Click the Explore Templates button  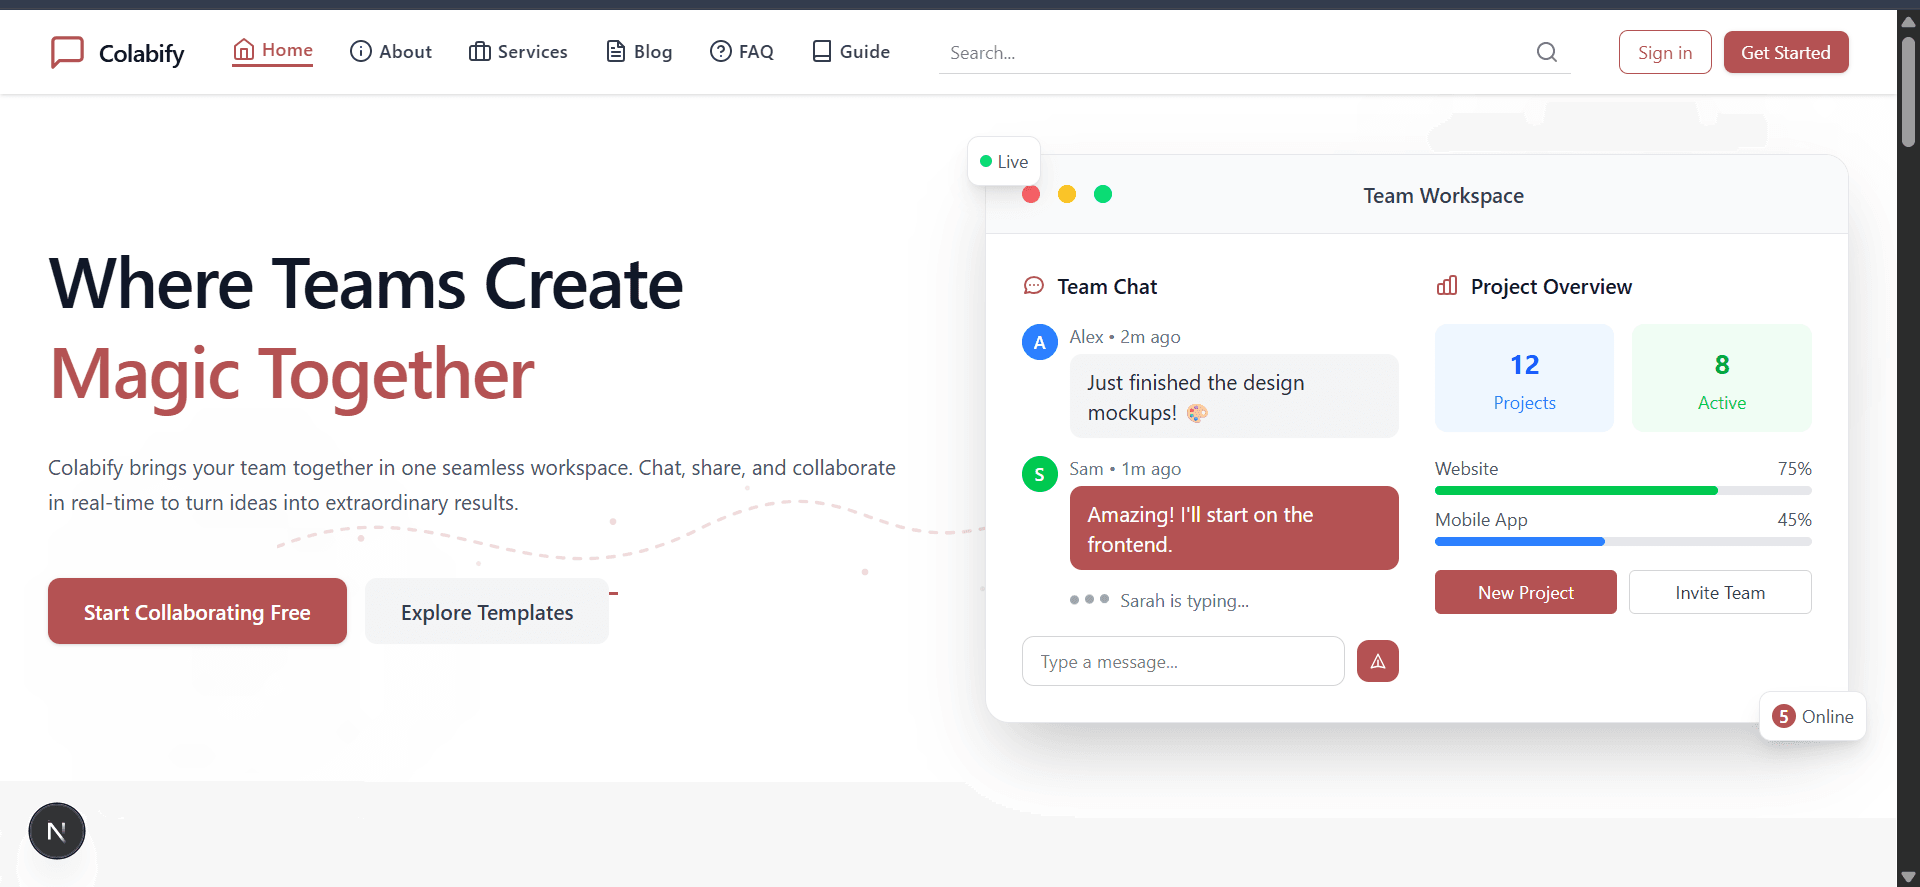487,611
